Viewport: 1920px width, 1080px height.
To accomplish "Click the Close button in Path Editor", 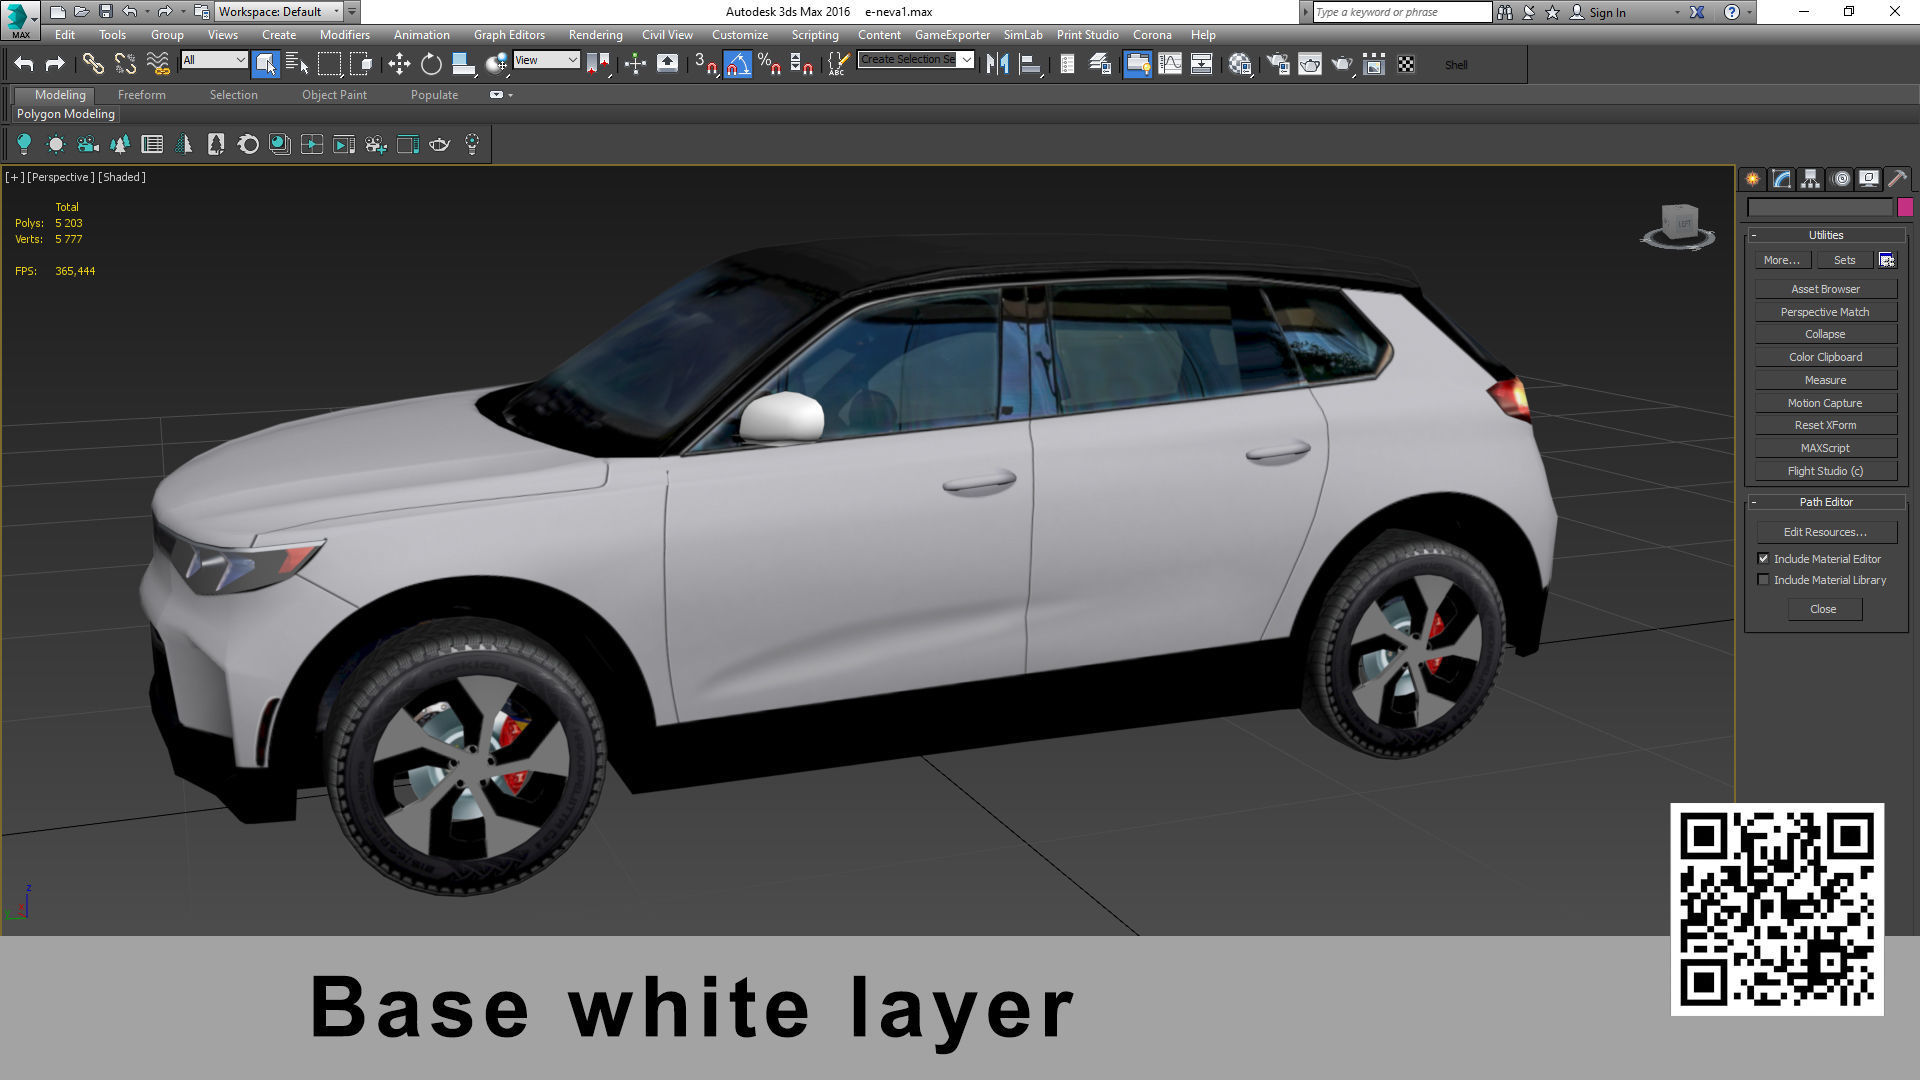I will point(1823,609).
